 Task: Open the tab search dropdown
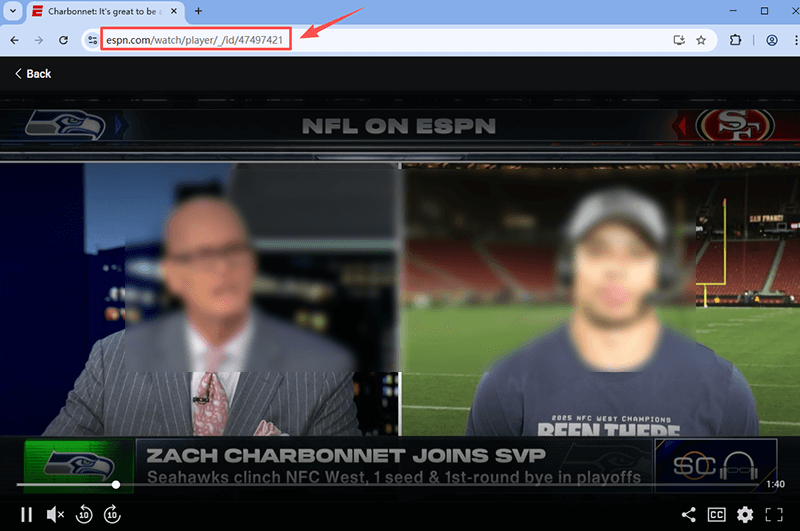[x=13, y=11]
